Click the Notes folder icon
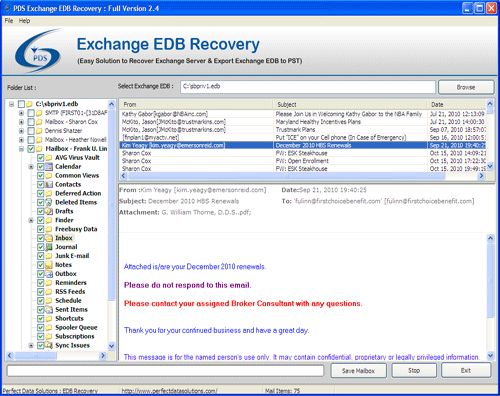Viewport: 500px width, 396px height. [49, 265]
